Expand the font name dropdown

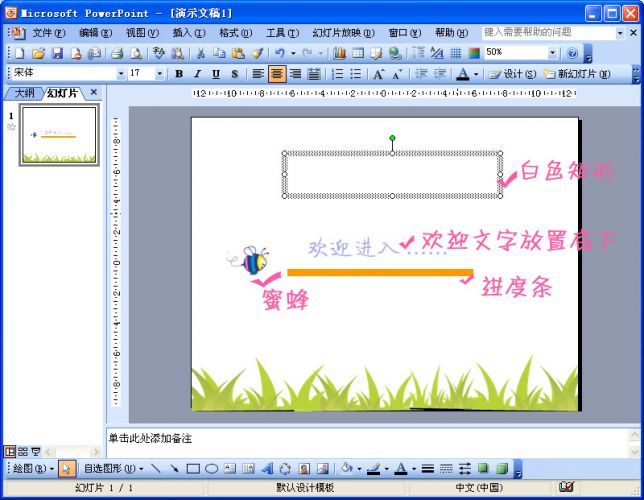tap(121, 74)
